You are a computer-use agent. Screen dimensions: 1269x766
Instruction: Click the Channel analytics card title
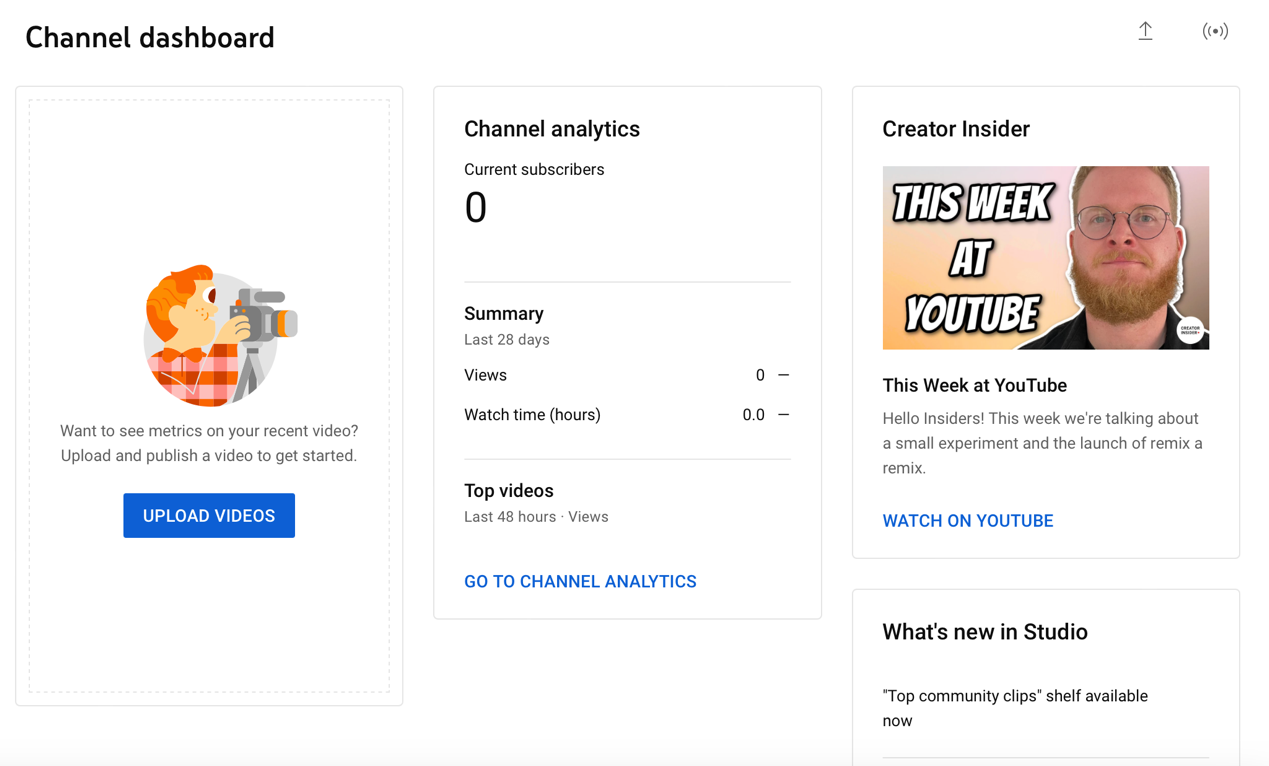[x=552, y=129]
